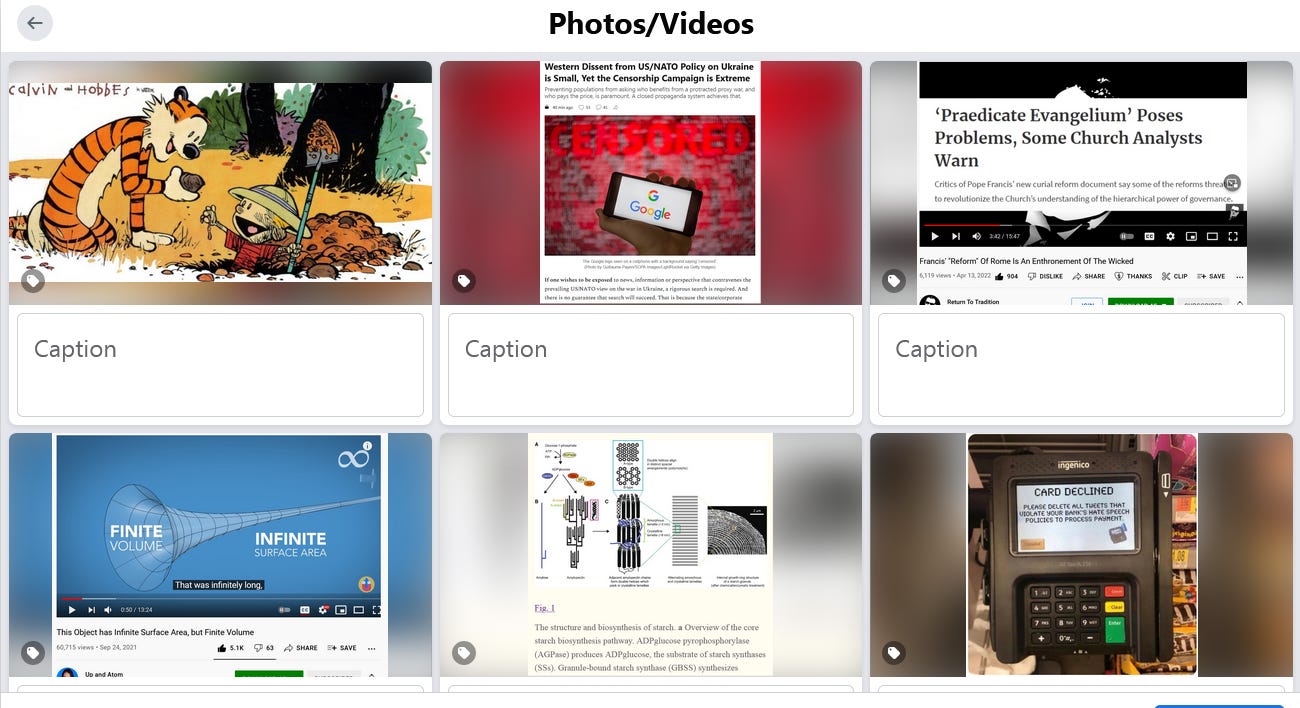
Task: Click caption box under Praedicate Evangelium image
Action: pyautogui.click(x=1081, y=365)
